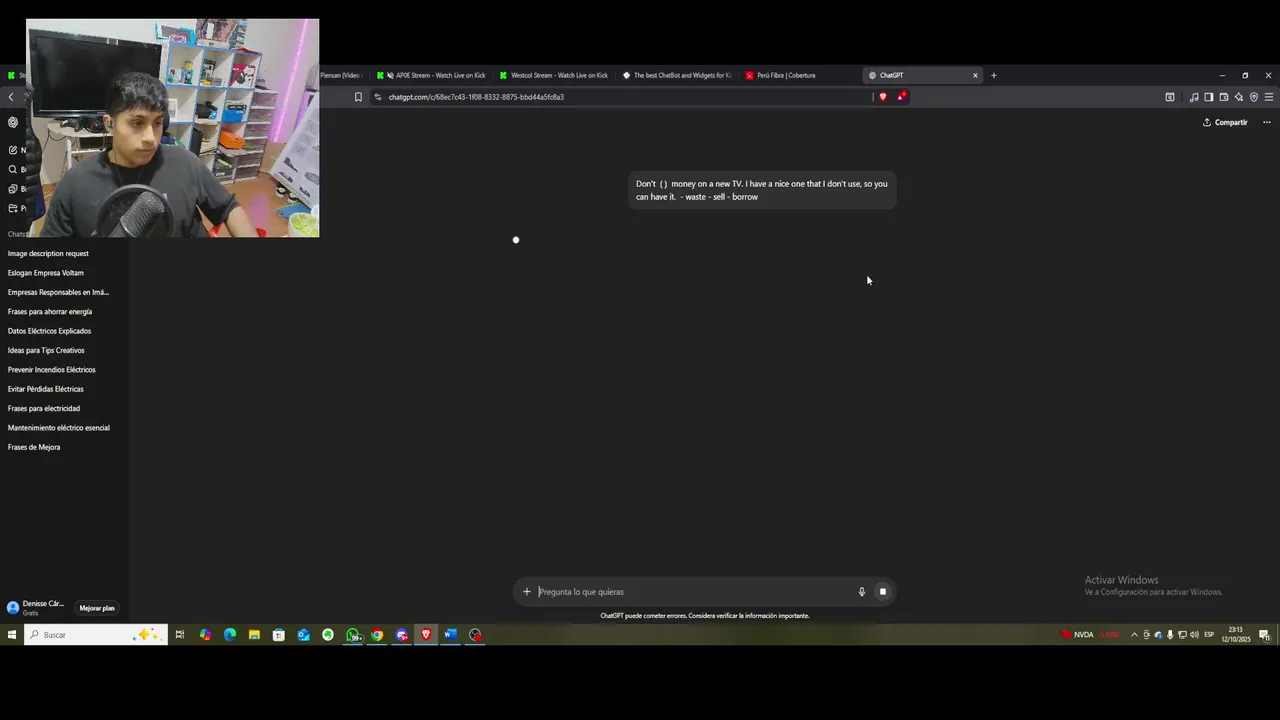This screenshot has width=1280, height=720.
Task: Click the Compartir share button
Action: tap(1225, 122)
